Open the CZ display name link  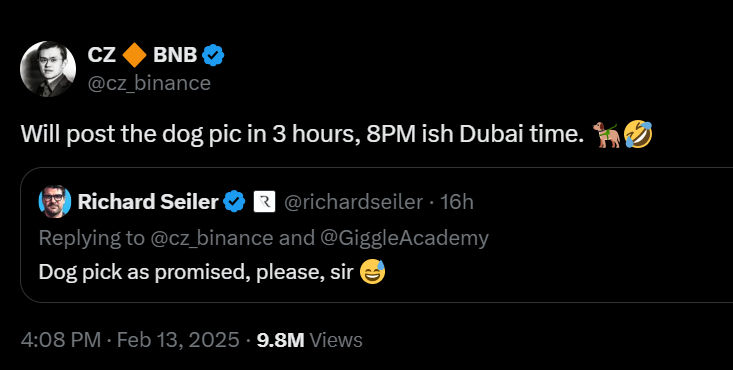[x=101, y=55]
